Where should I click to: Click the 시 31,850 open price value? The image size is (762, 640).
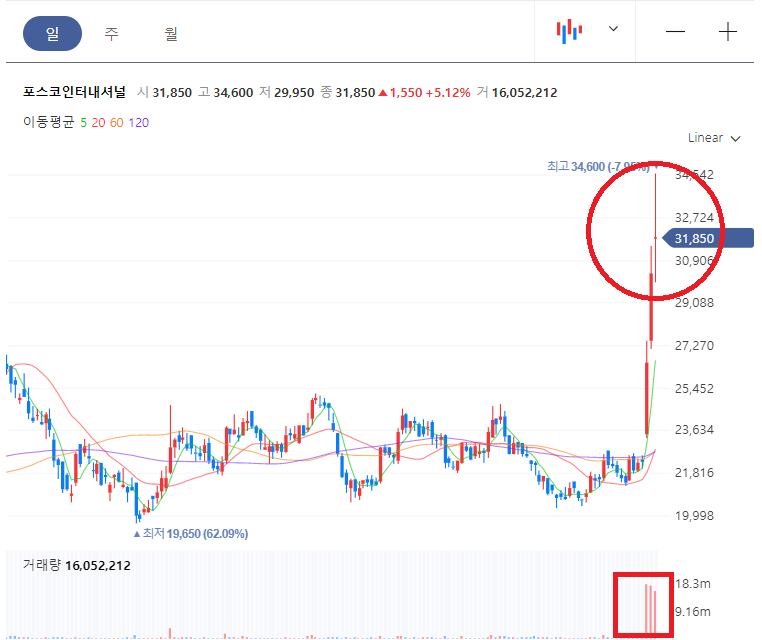164,92
